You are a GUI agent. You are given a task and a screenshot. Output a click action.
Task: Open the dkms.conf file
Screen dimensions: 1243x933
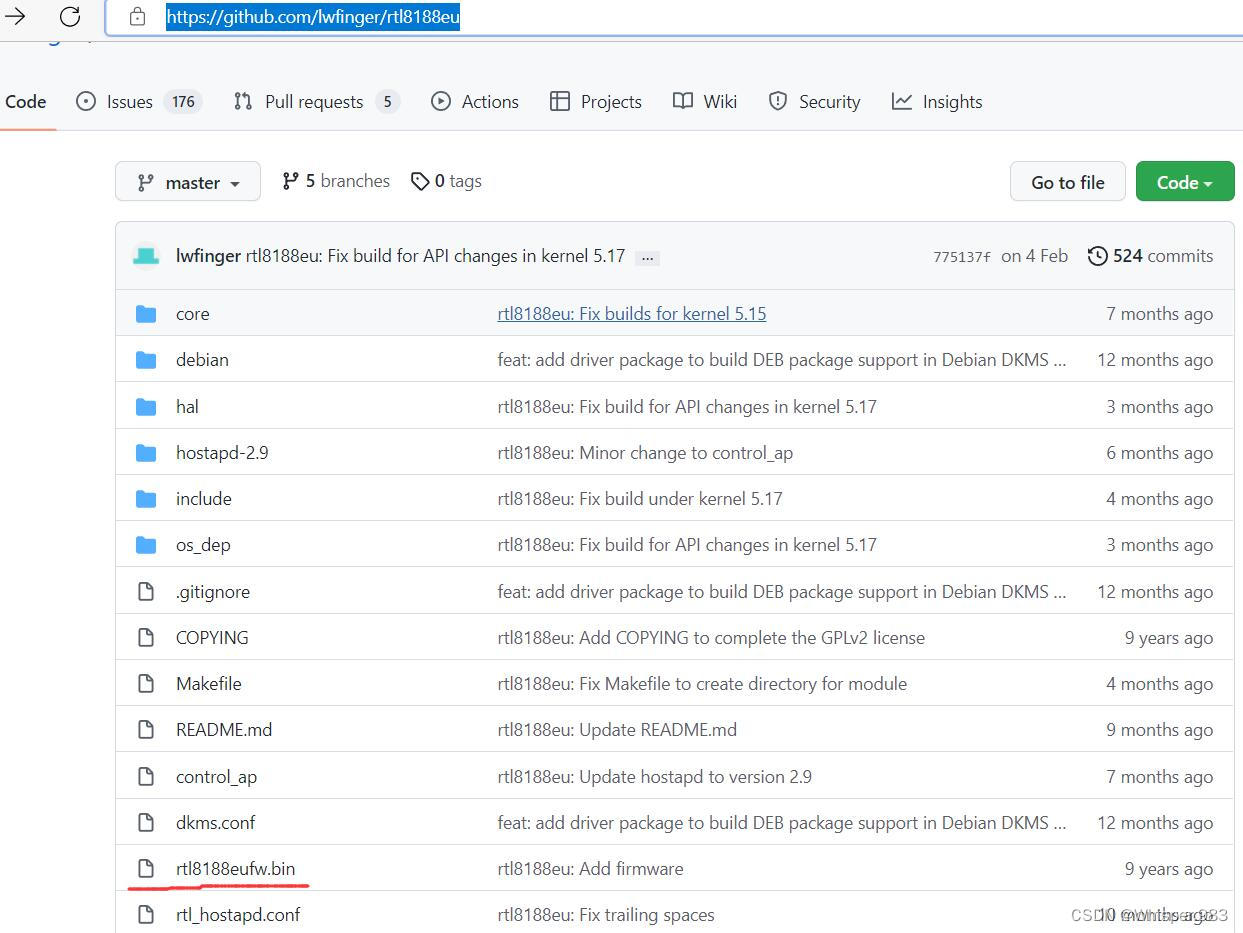(215, 823)
